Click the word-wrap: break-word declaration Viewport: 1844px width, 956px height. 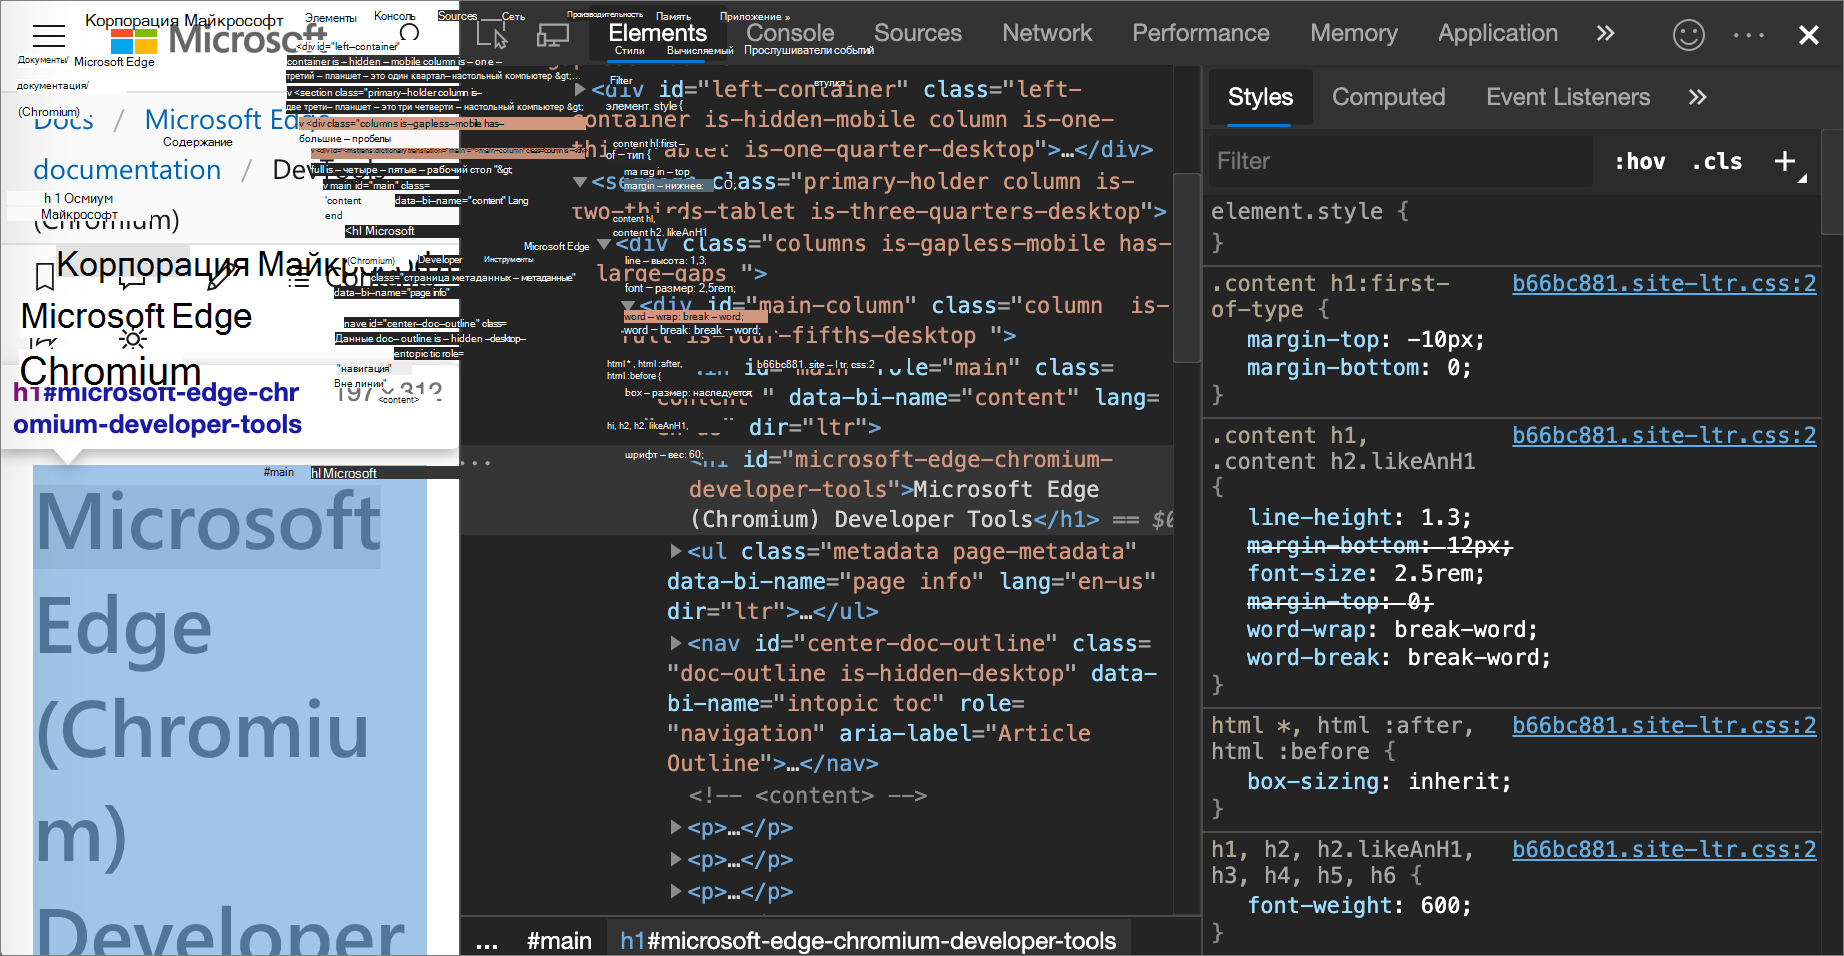pos(1392,629)
